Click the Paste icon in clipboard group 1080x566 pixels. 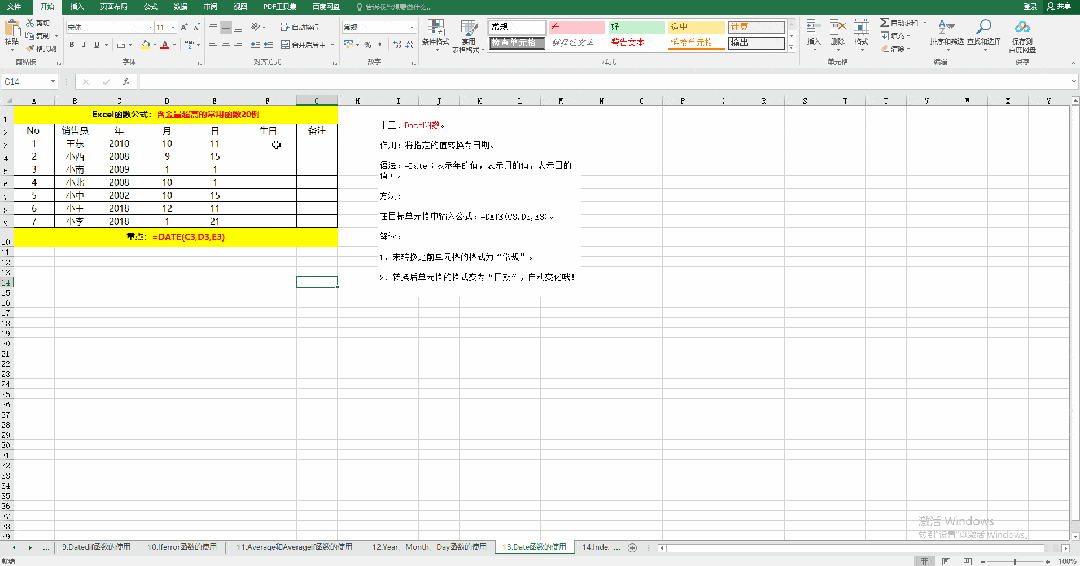coord(12,29)
